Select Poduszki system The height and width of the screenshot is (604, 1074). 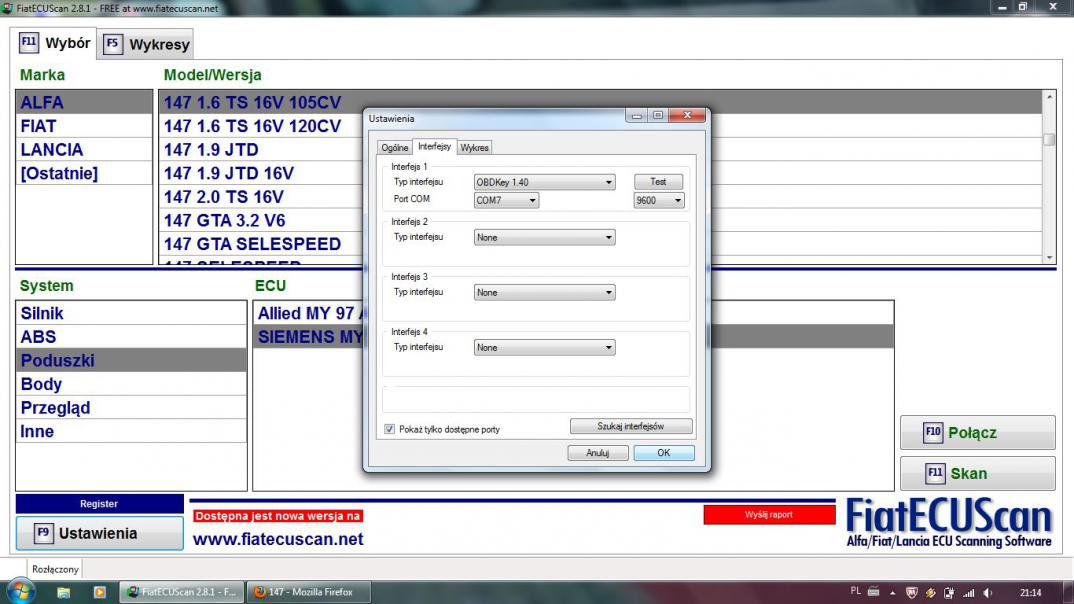[x=131, y=360]
